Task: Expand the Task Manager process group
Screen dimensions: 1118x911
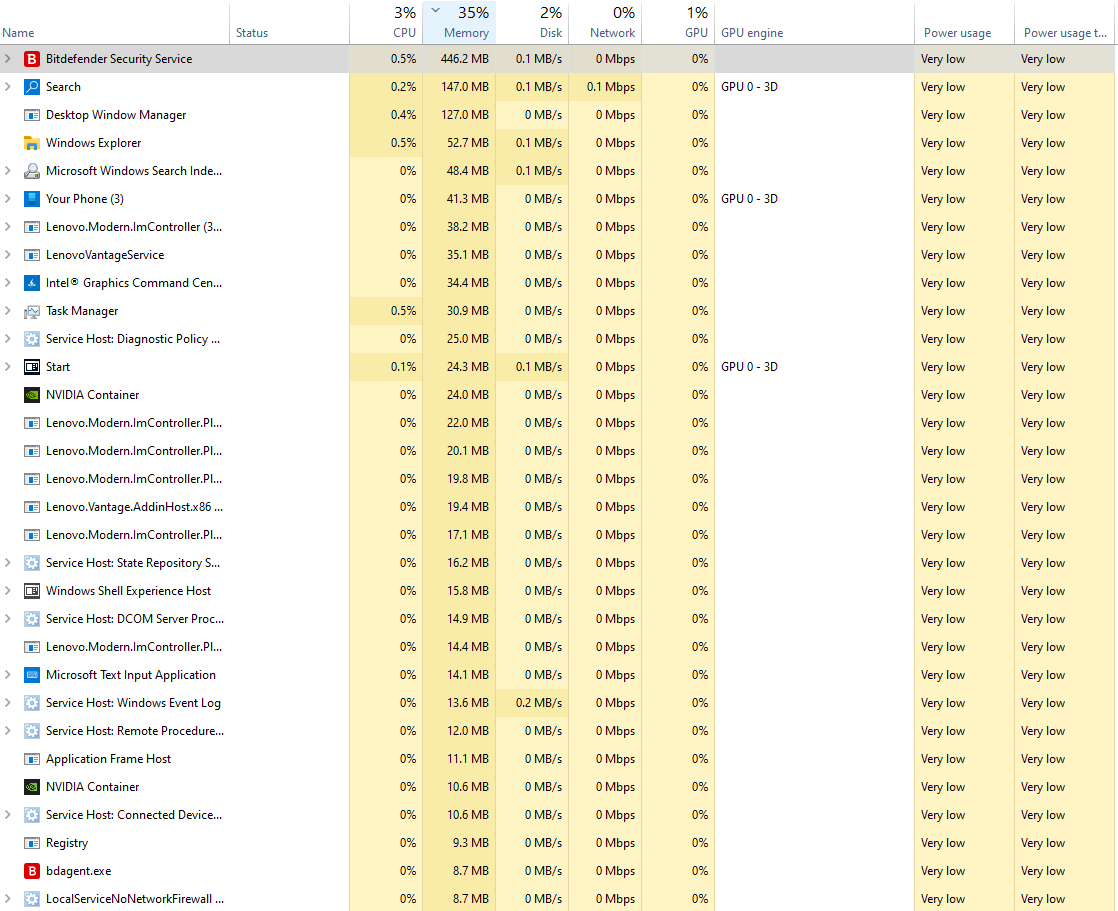Action: pos(8,311)
